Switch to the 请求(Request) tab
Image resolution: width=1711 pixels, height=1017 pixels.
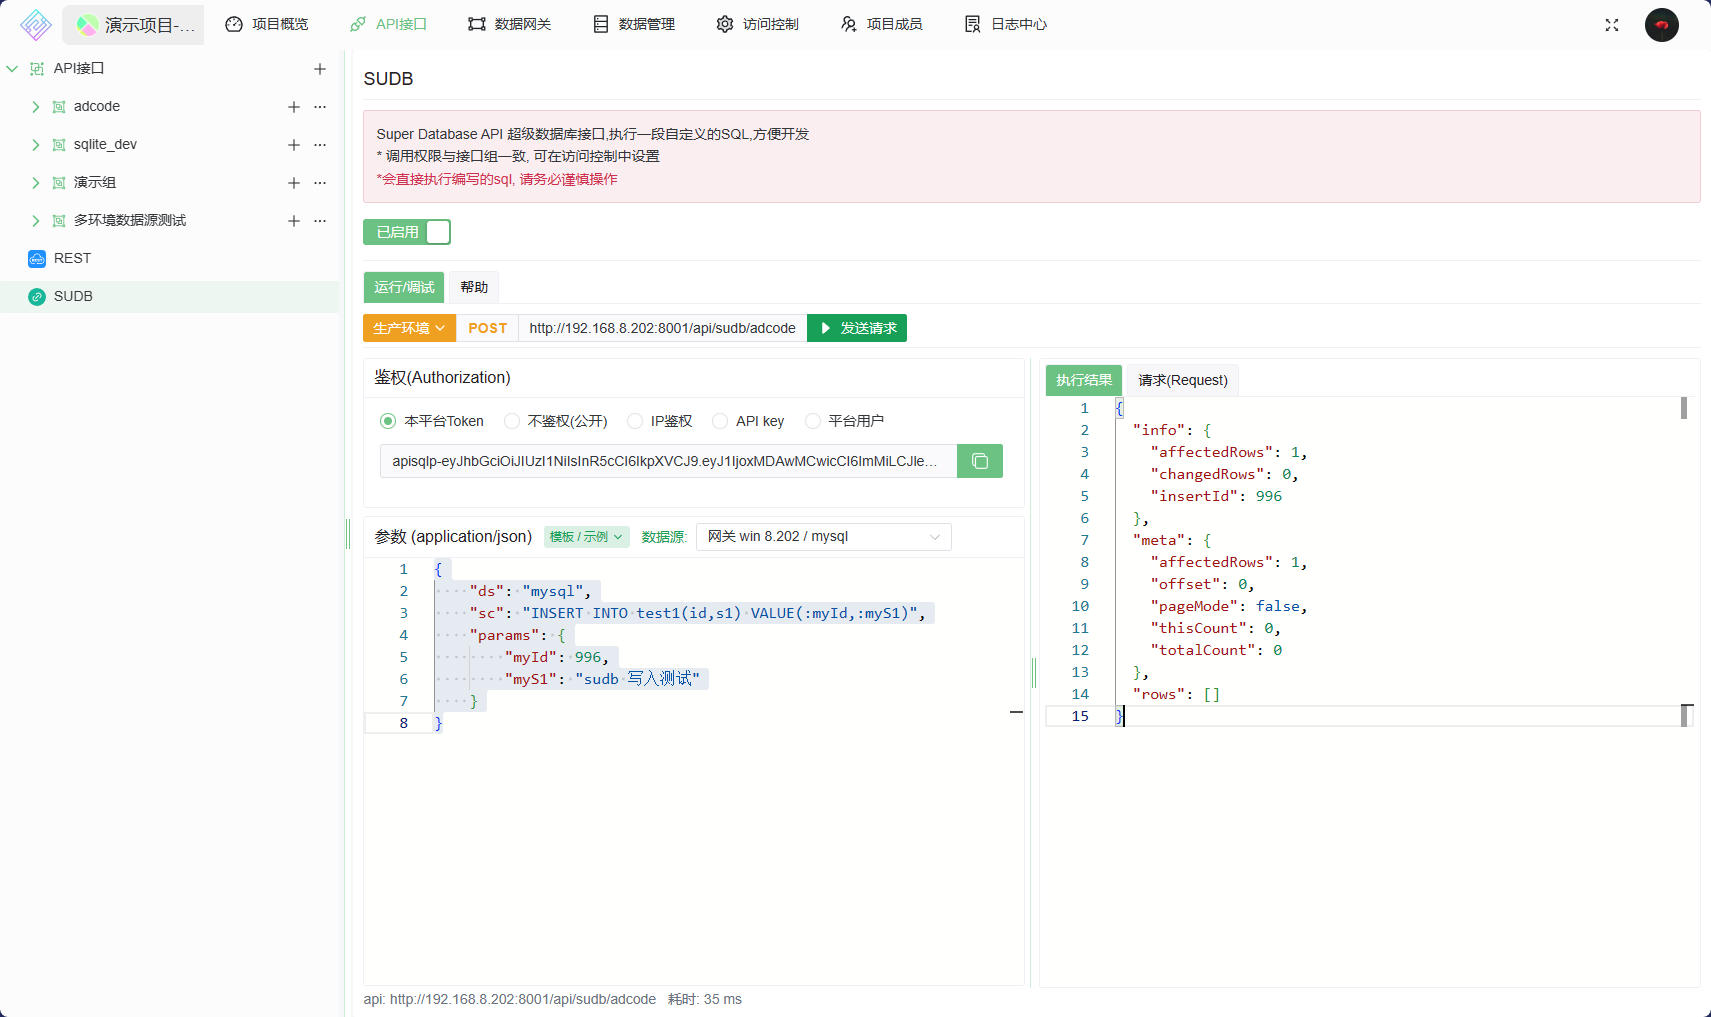pyautogui.click(x=1182, y=380)
